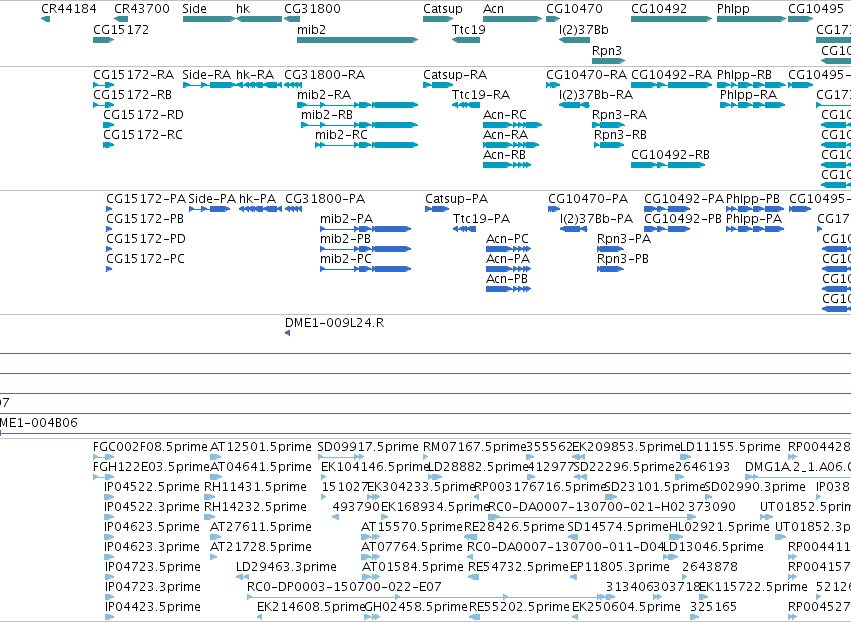Click the Rpn3-RB transcript label
The width and height of the screenshot is (851, 622).
tap(620, 135)
